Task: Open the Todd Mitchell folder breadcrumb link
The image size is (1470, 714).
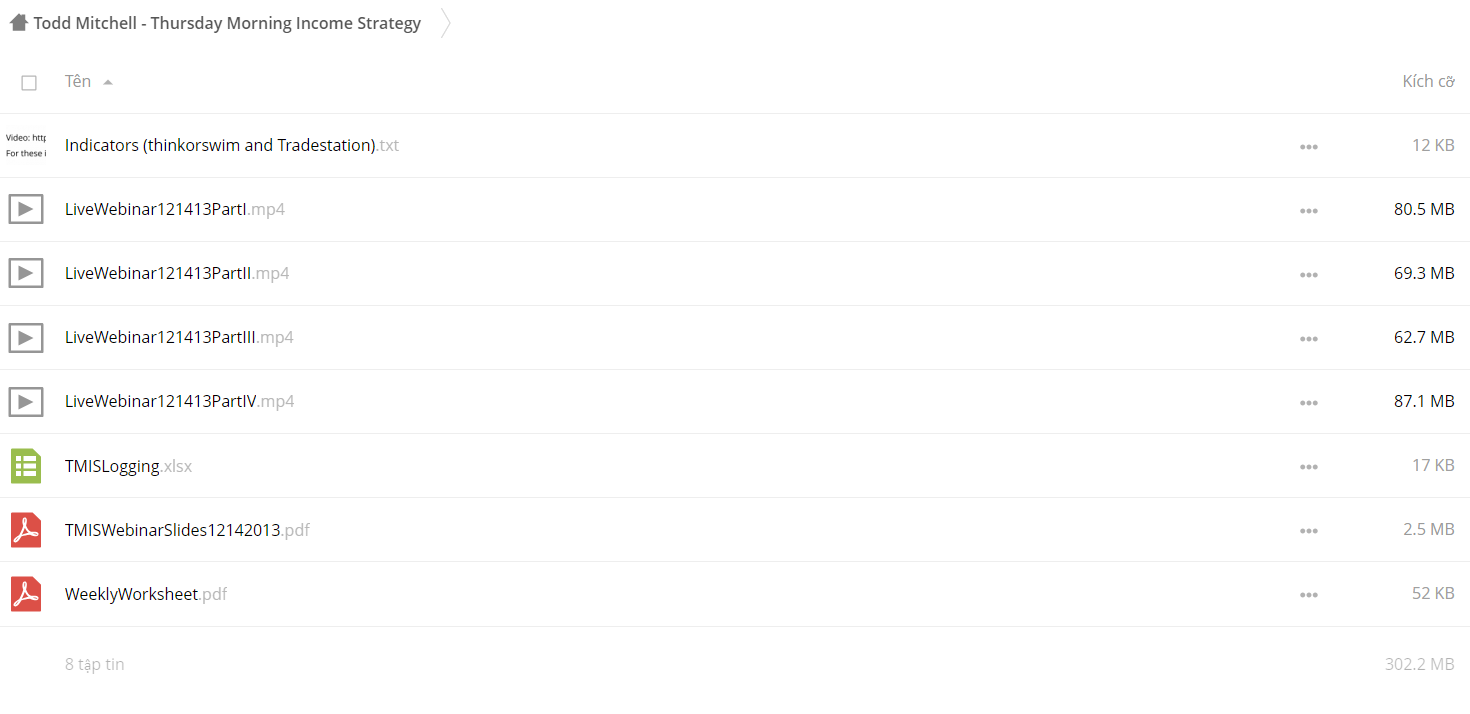Action: [227, 23]
